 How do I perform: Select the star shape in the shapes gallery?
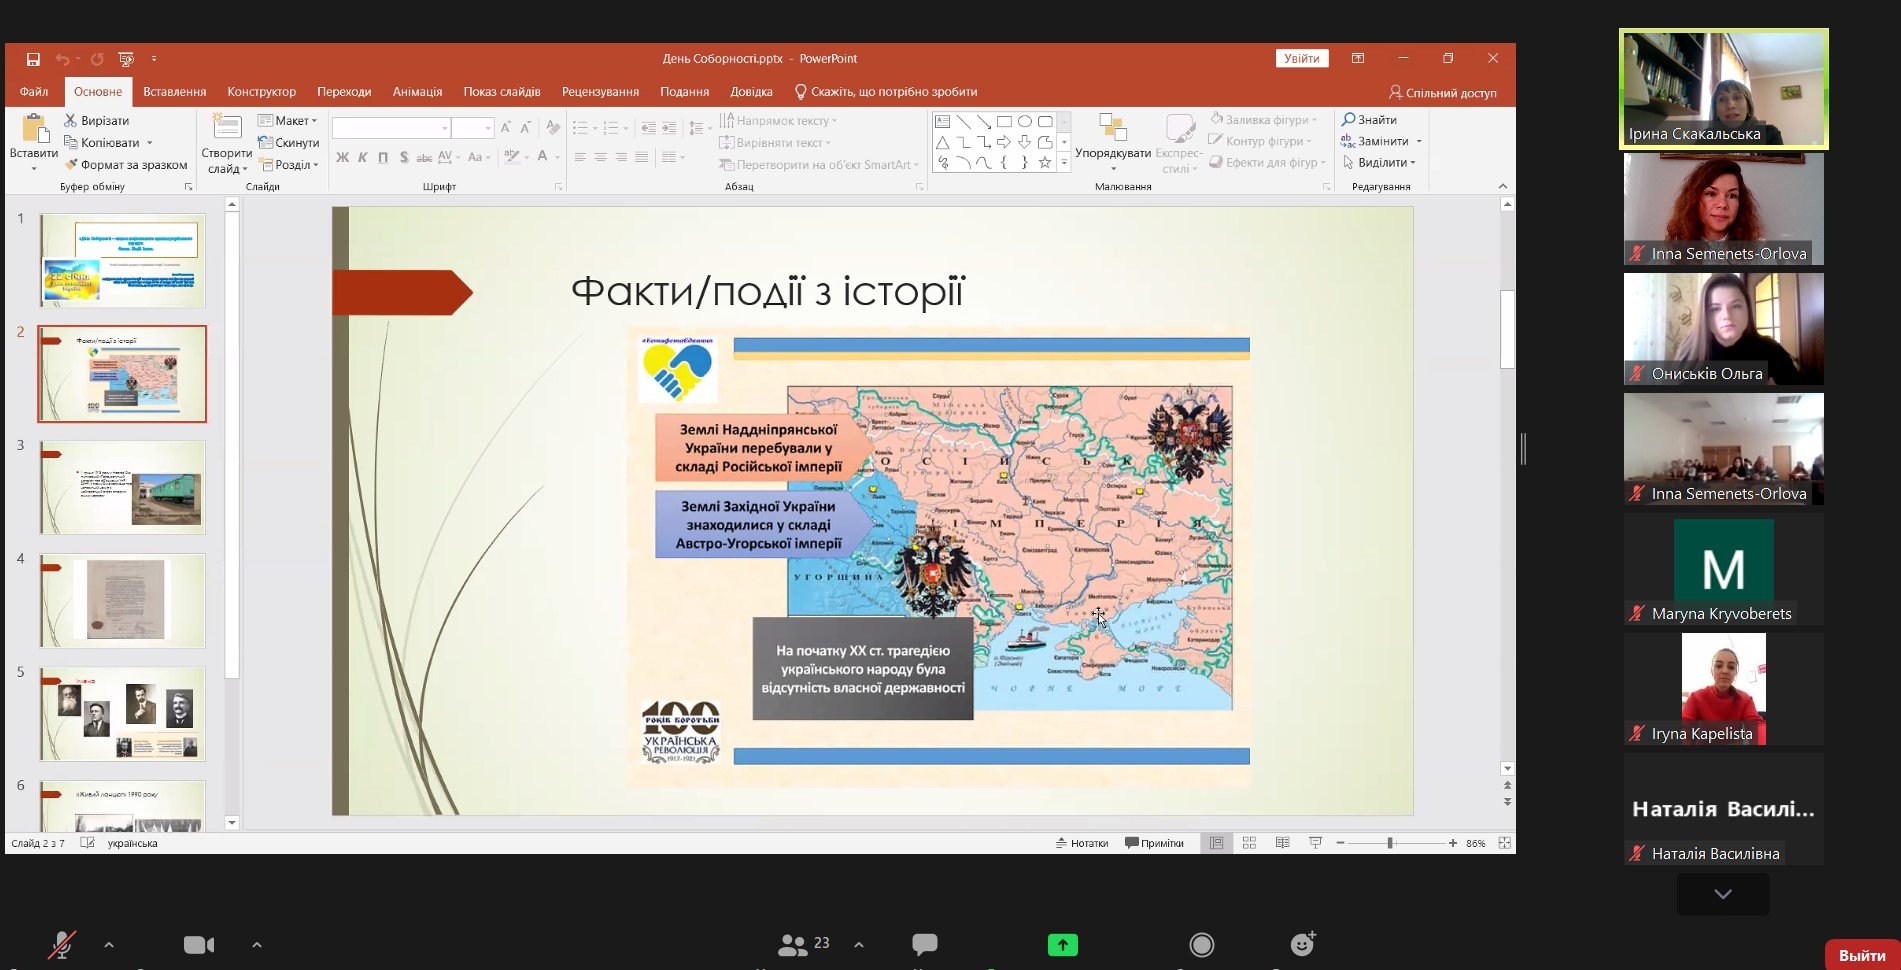1045,163
